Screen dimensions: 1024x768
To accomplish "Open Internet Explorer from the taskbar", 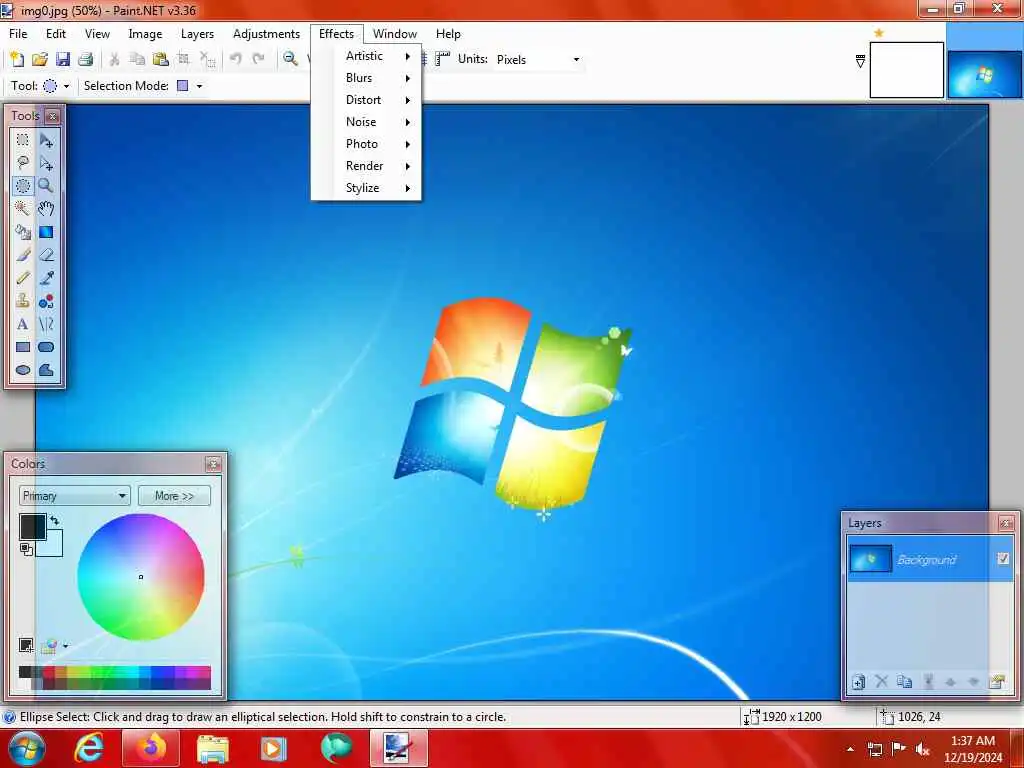I will pyautogui.click(x=88, y=747).
